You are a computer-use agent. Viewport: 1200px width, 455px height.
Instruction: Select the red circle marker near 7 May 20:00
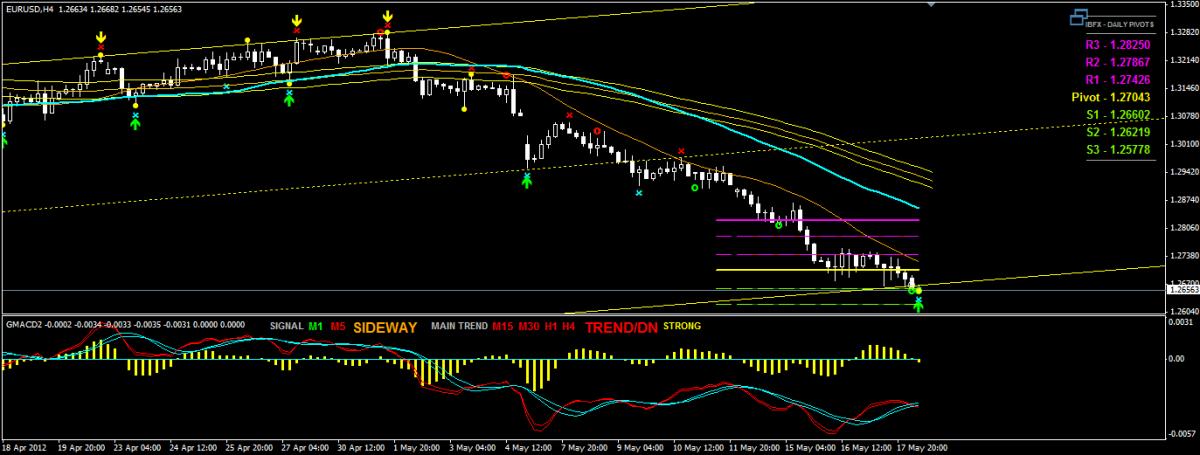tap(597, 131)
